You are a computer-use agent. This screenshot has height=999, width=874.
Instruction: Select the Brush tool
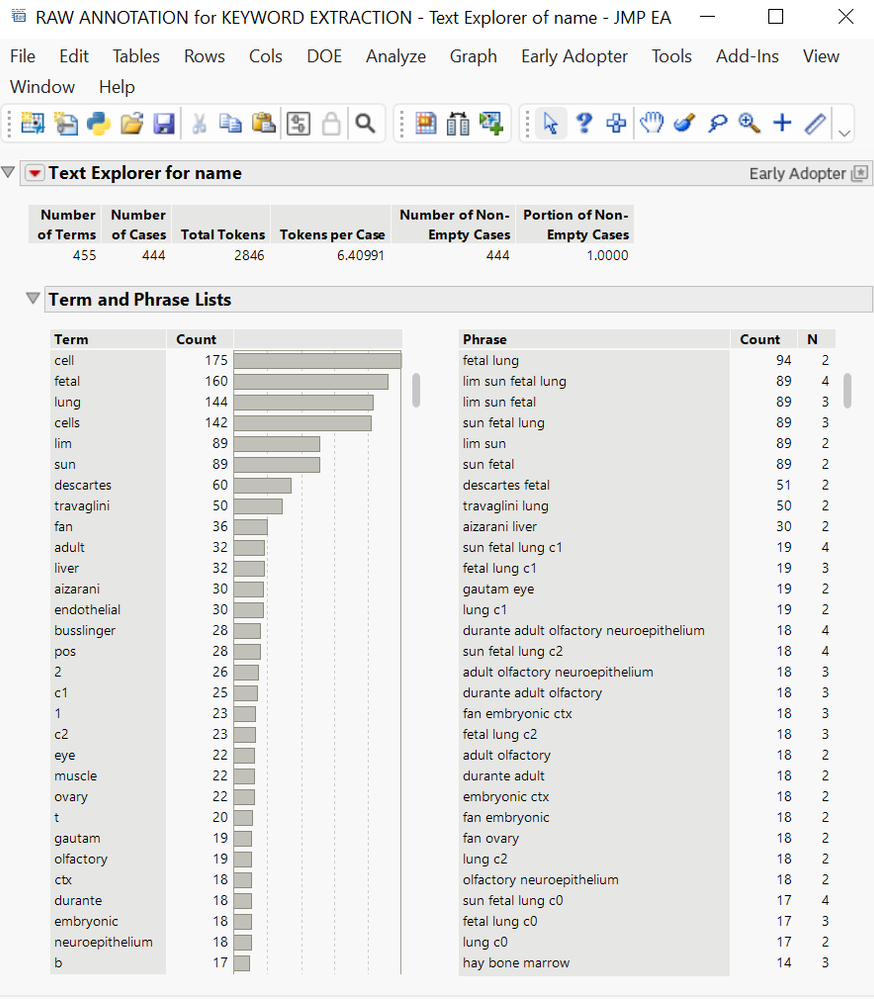684,123
